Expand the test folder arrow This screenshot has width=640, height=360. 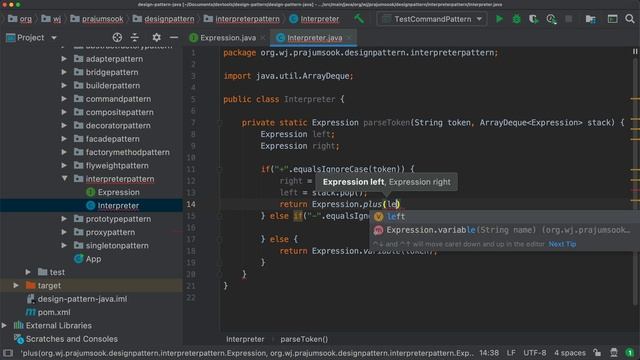coord(28,272)
